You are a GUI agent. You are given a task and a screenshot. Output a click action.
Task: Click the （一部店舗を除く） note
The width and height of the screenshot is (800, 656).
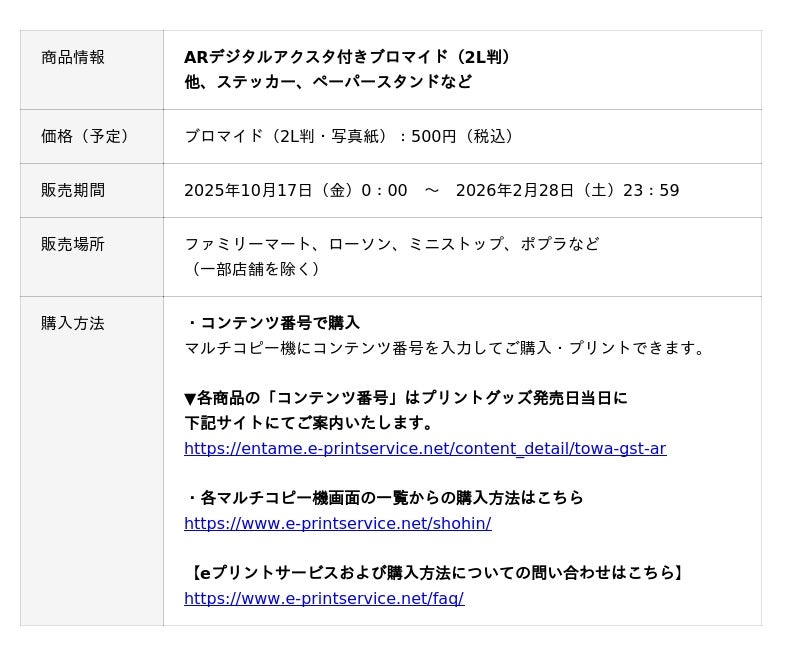click(255, 269)
